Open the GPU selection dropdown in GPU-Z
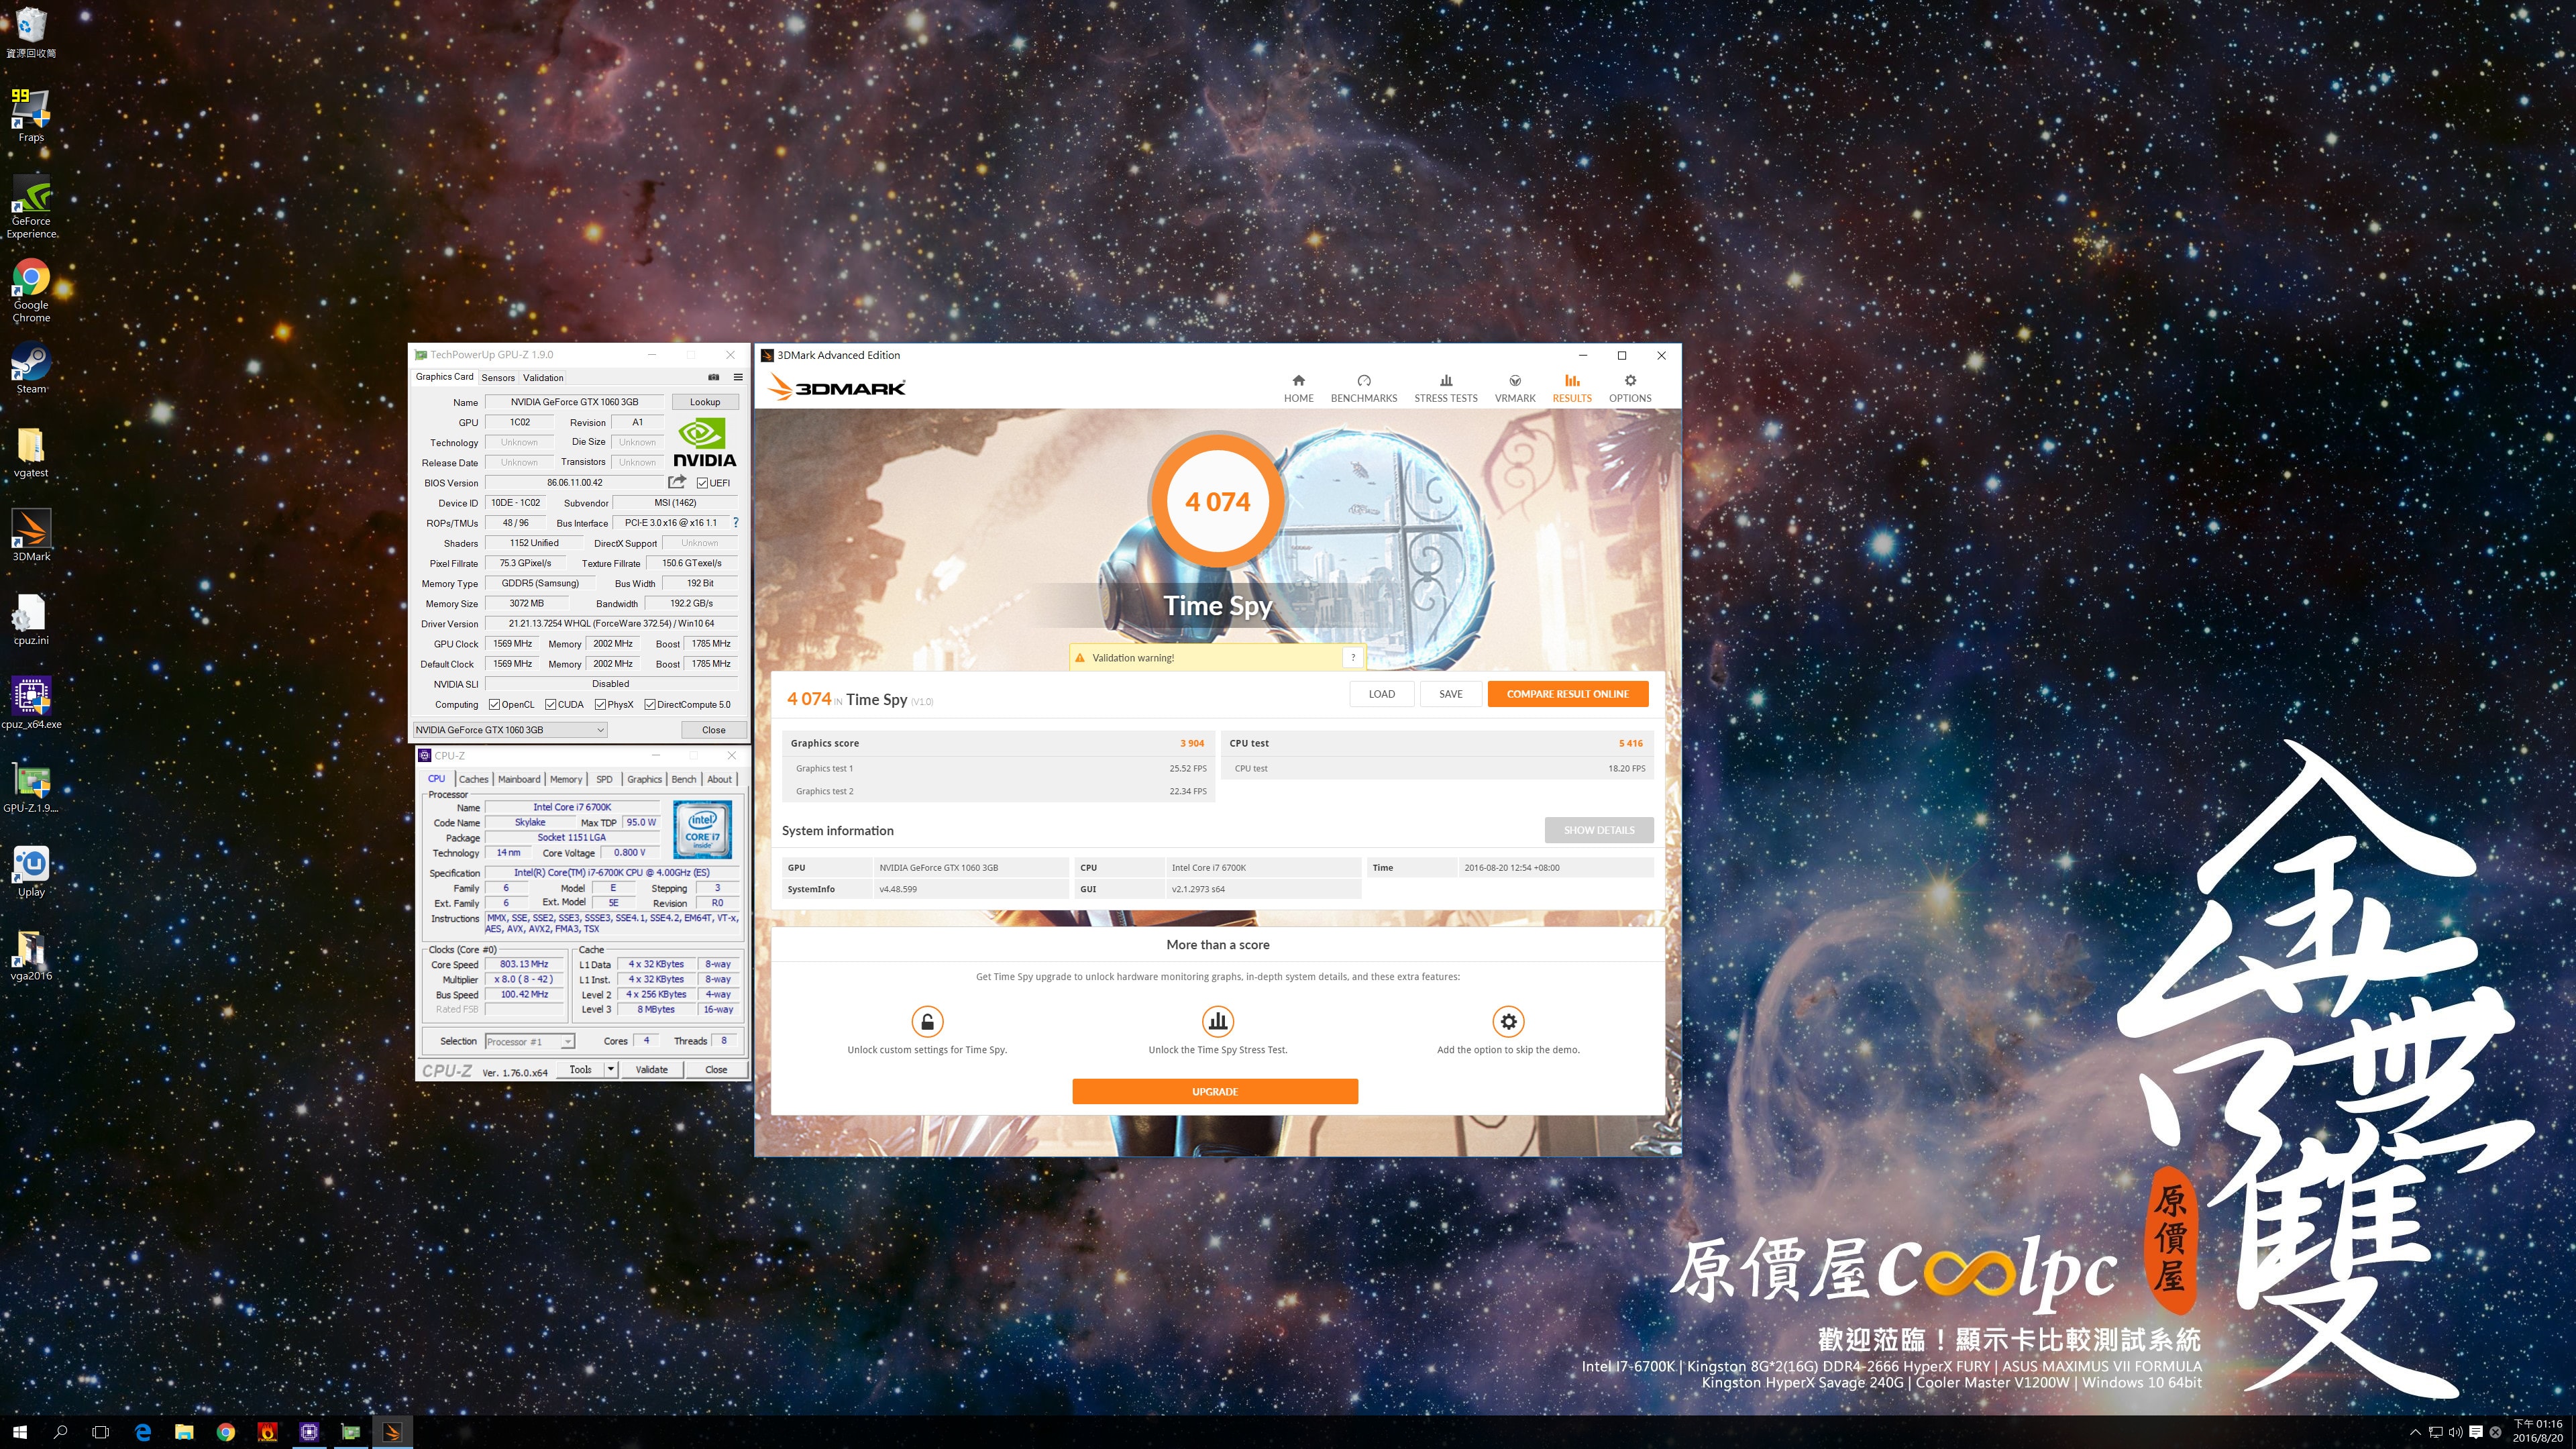 510,730
